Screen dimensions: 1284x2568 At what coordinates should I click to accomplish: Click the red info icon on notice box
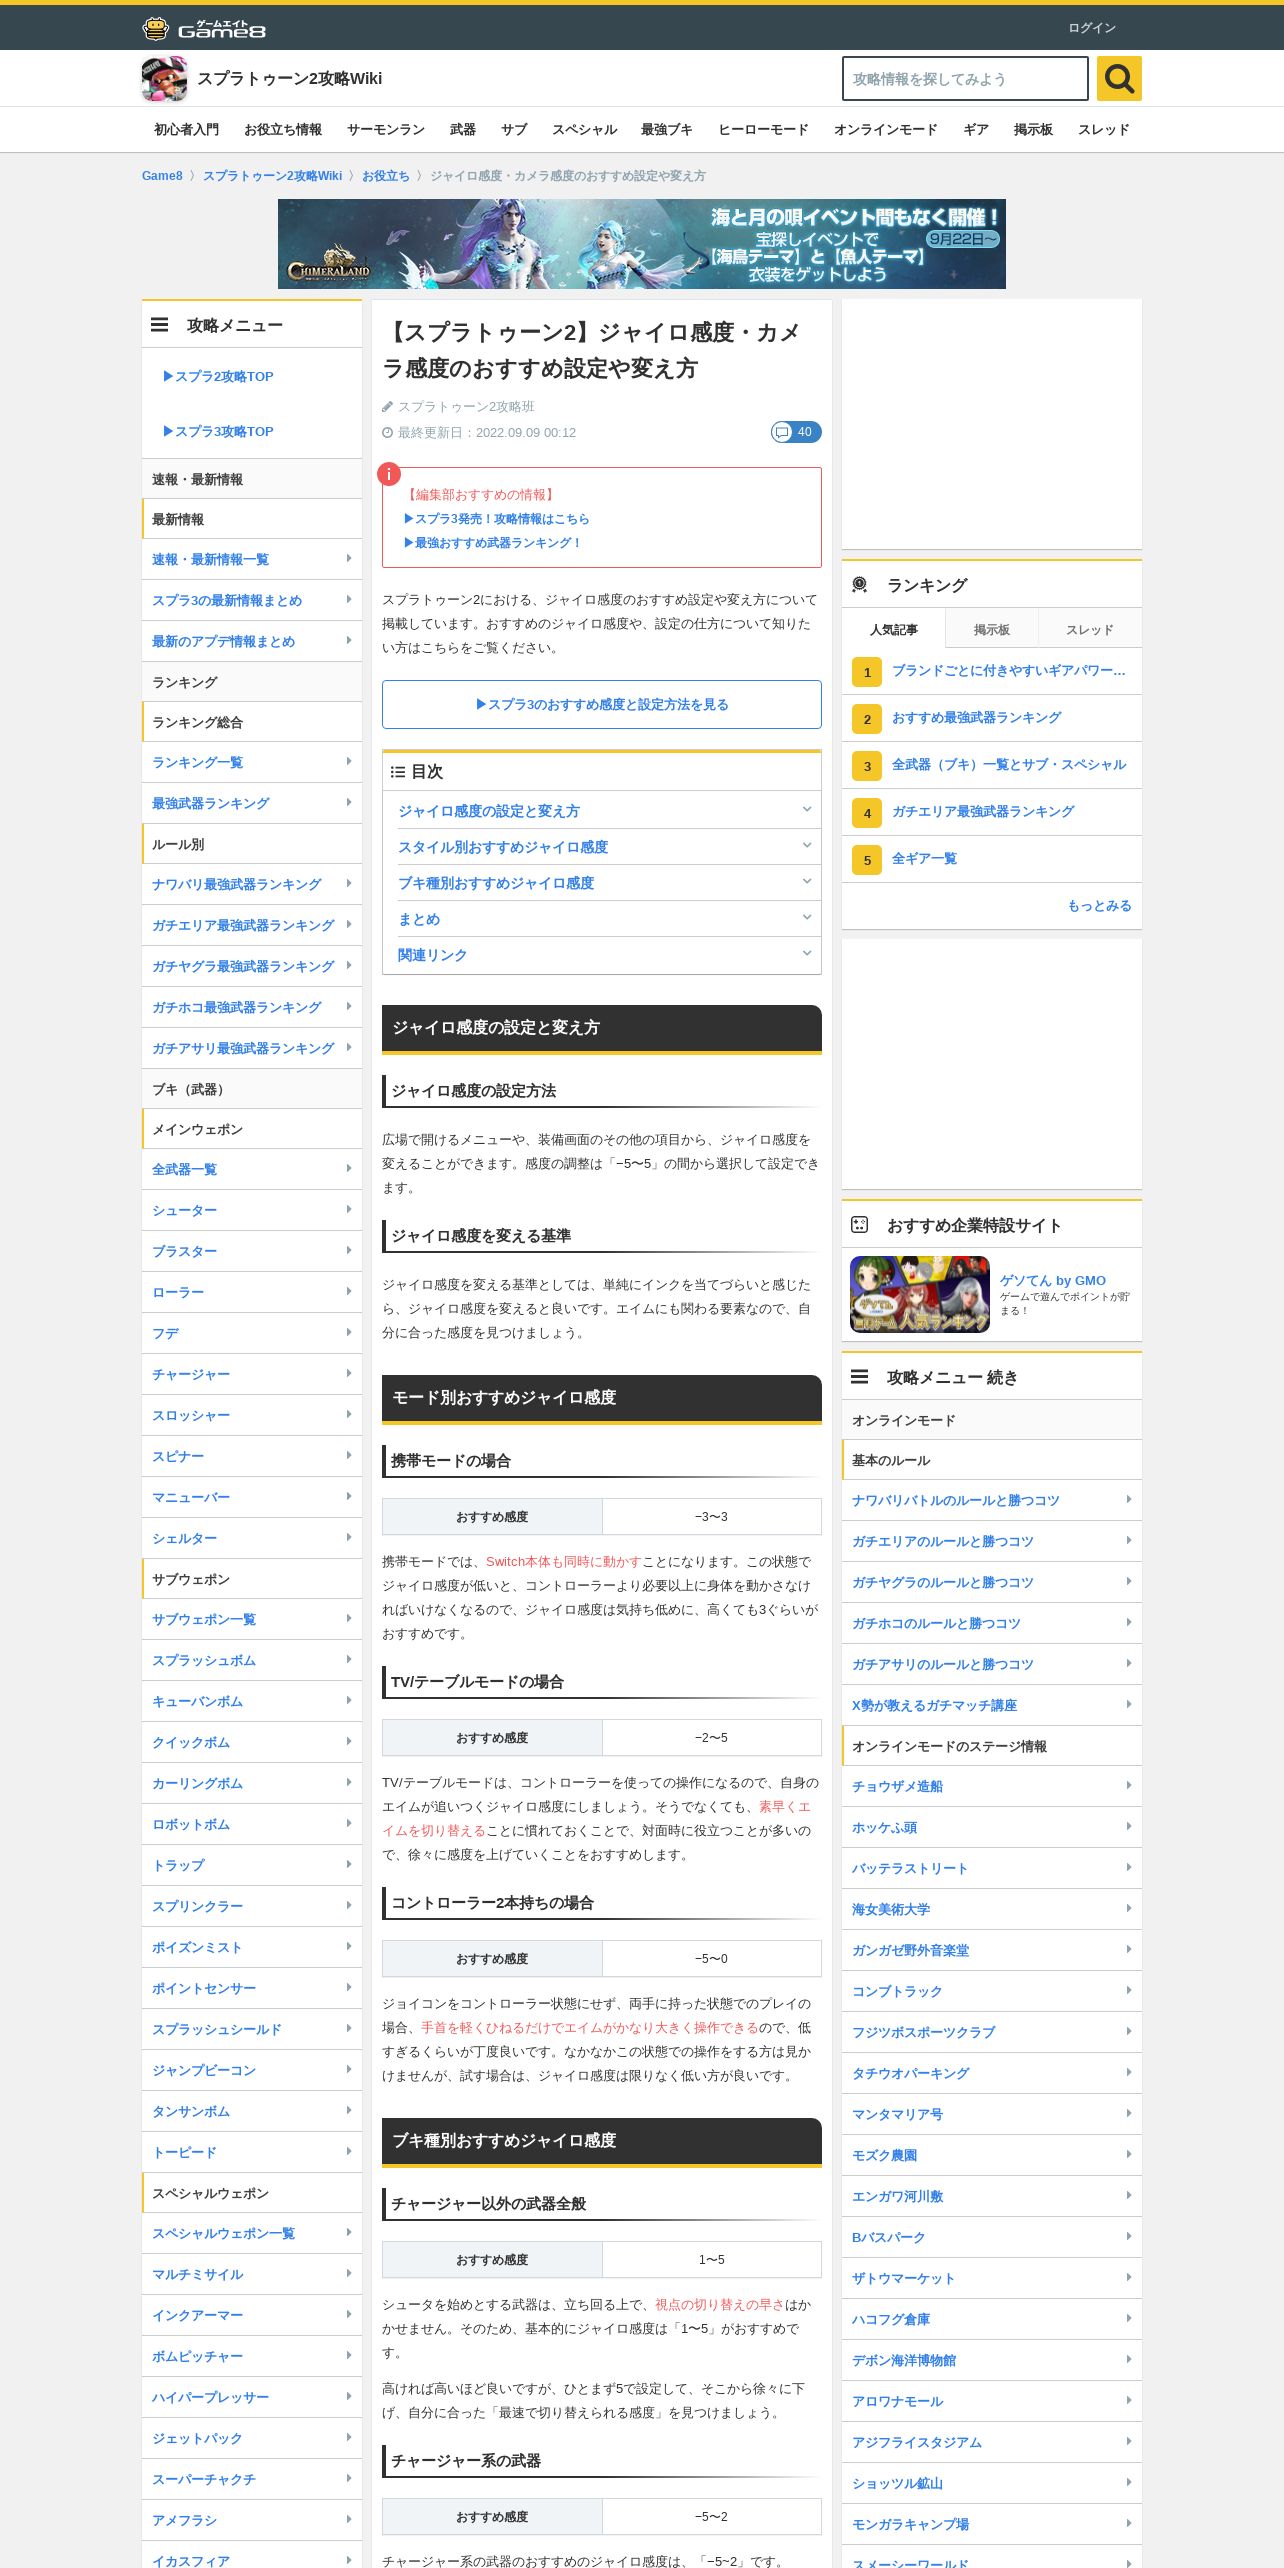click(x=388, y=474)
